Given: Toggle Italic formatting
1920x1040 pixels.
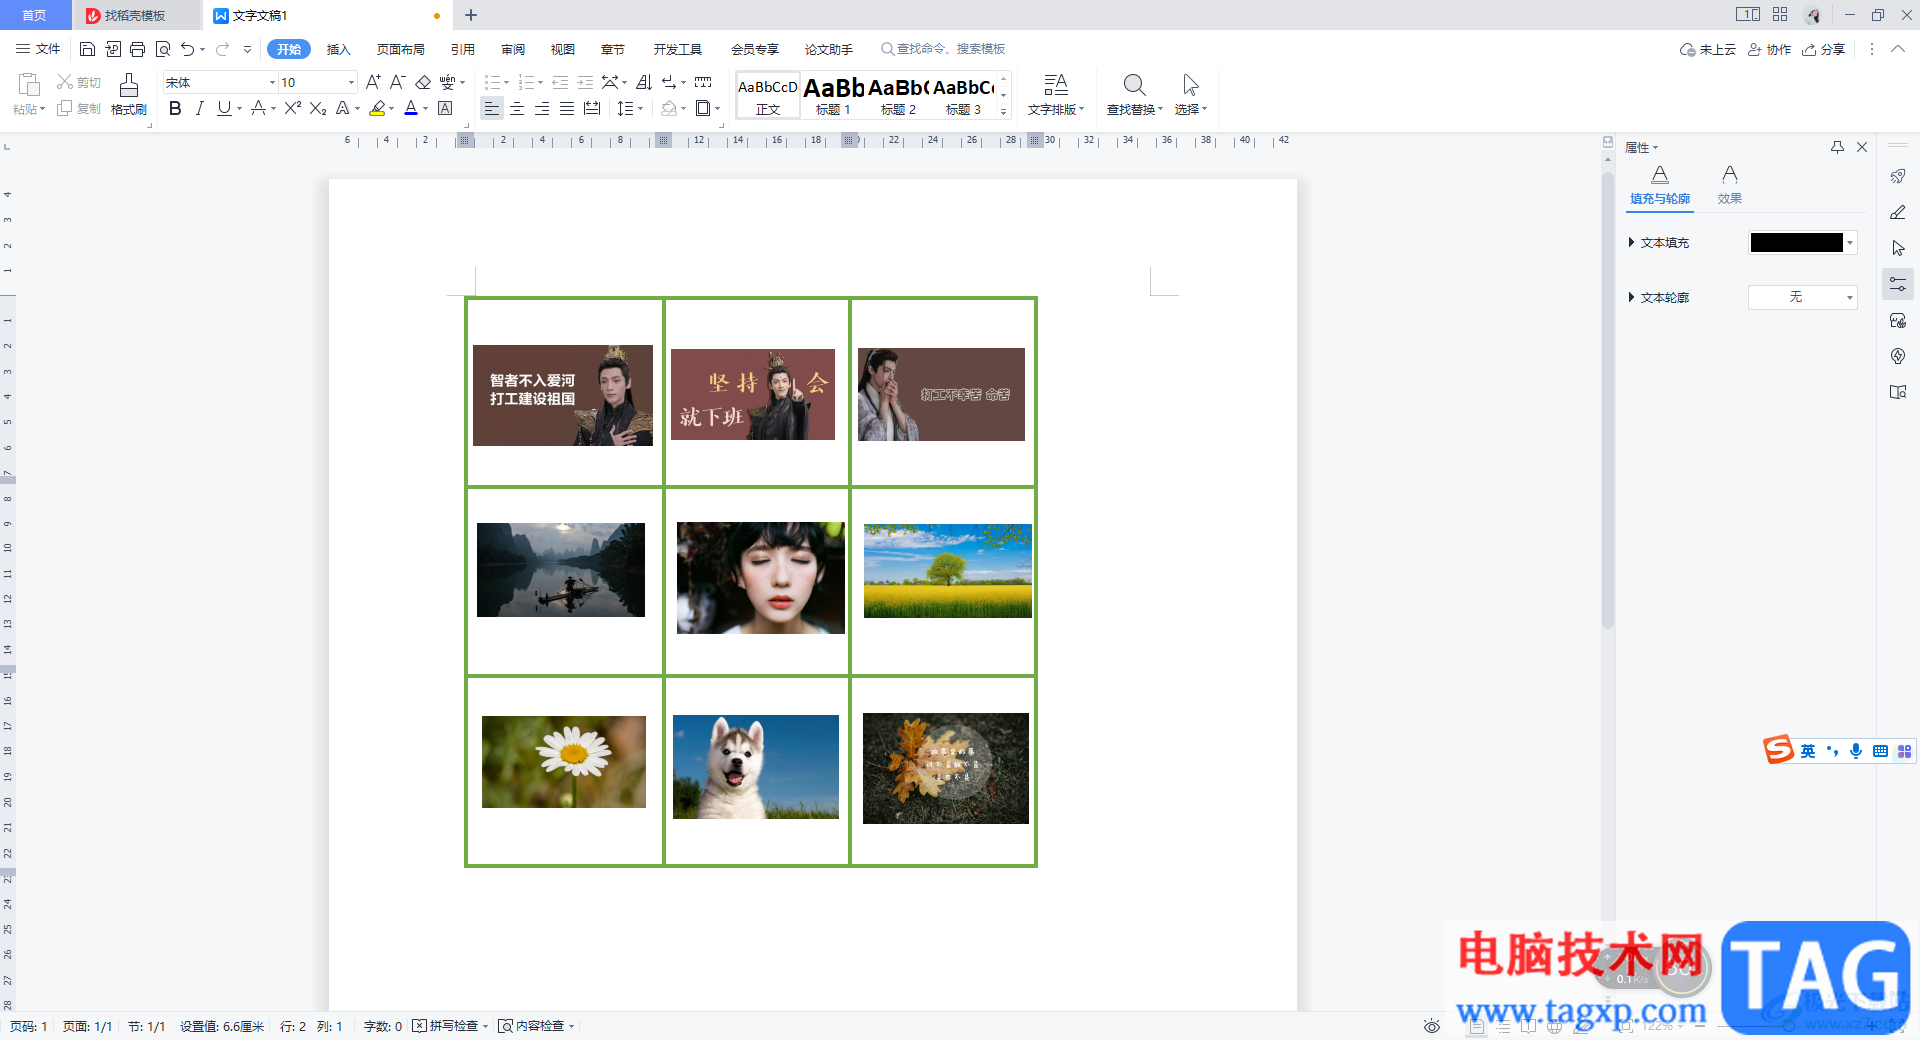Looking at the screenshot, I should coord(199,108).
